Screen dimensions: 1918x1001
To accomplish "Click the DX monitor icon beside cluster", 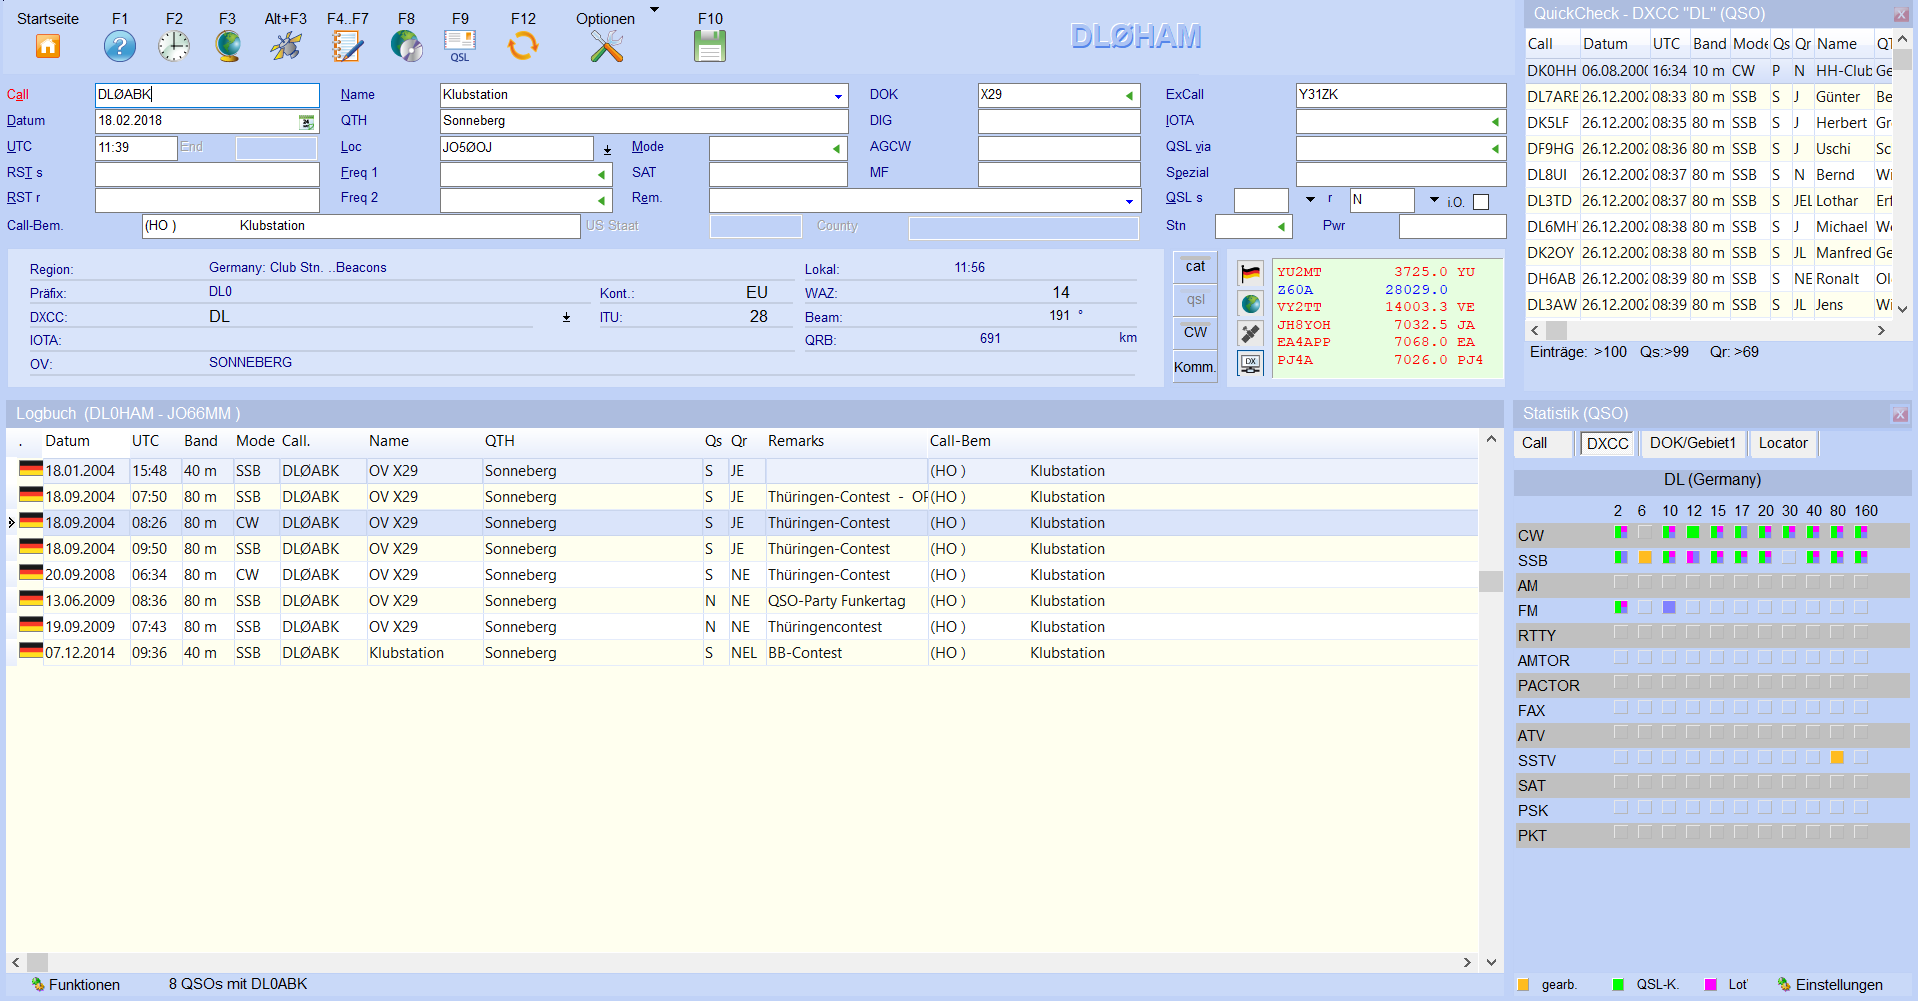I will click(x=1250, y=363).
